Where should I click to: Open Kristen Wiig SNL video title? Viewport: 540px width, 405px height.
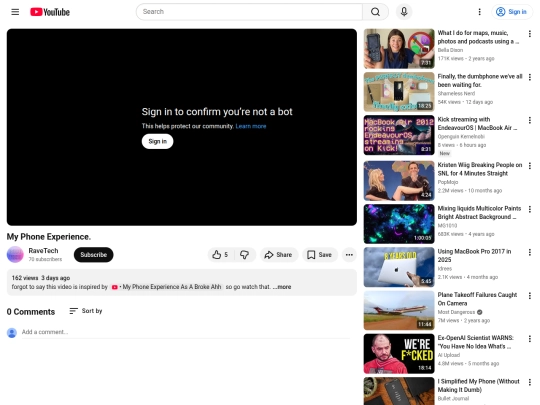480,169
